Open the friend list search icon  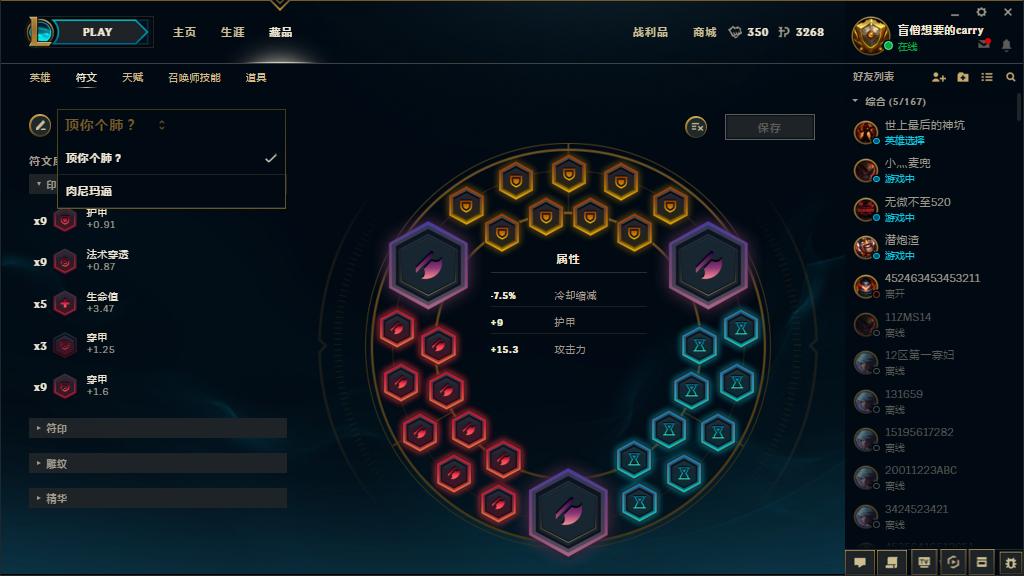[x=1010, y=77]
